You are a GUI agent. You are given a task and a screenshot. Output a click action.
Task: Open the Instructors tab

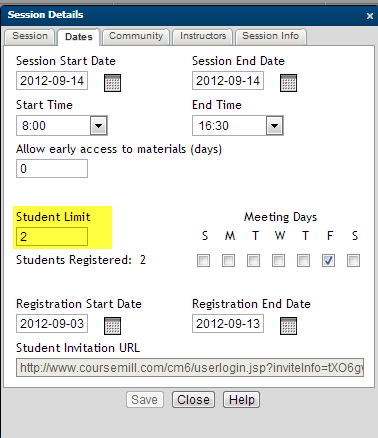point(203,36)
